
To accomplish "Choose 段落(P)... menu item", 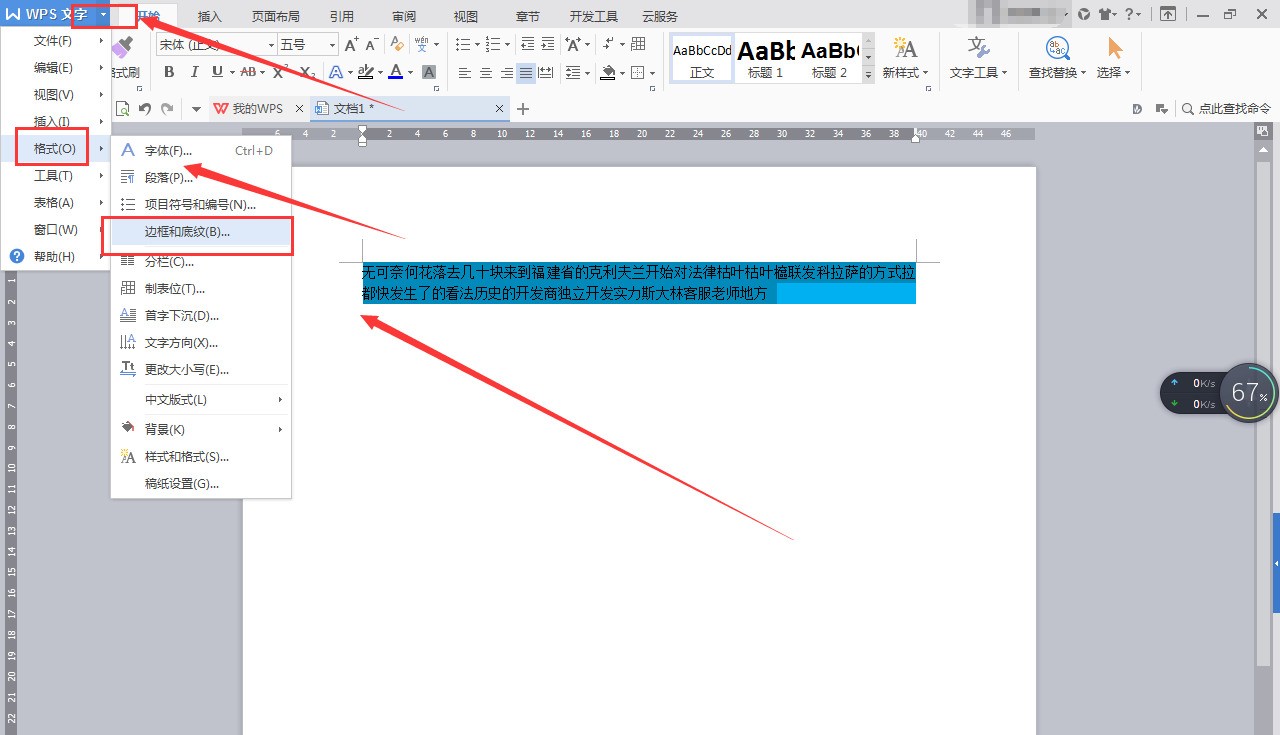I will (201, 178).
